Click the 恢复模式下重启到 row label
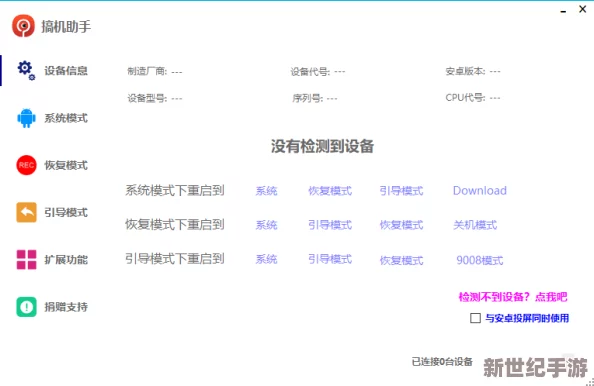594x386 pixels. coord(175,224)
